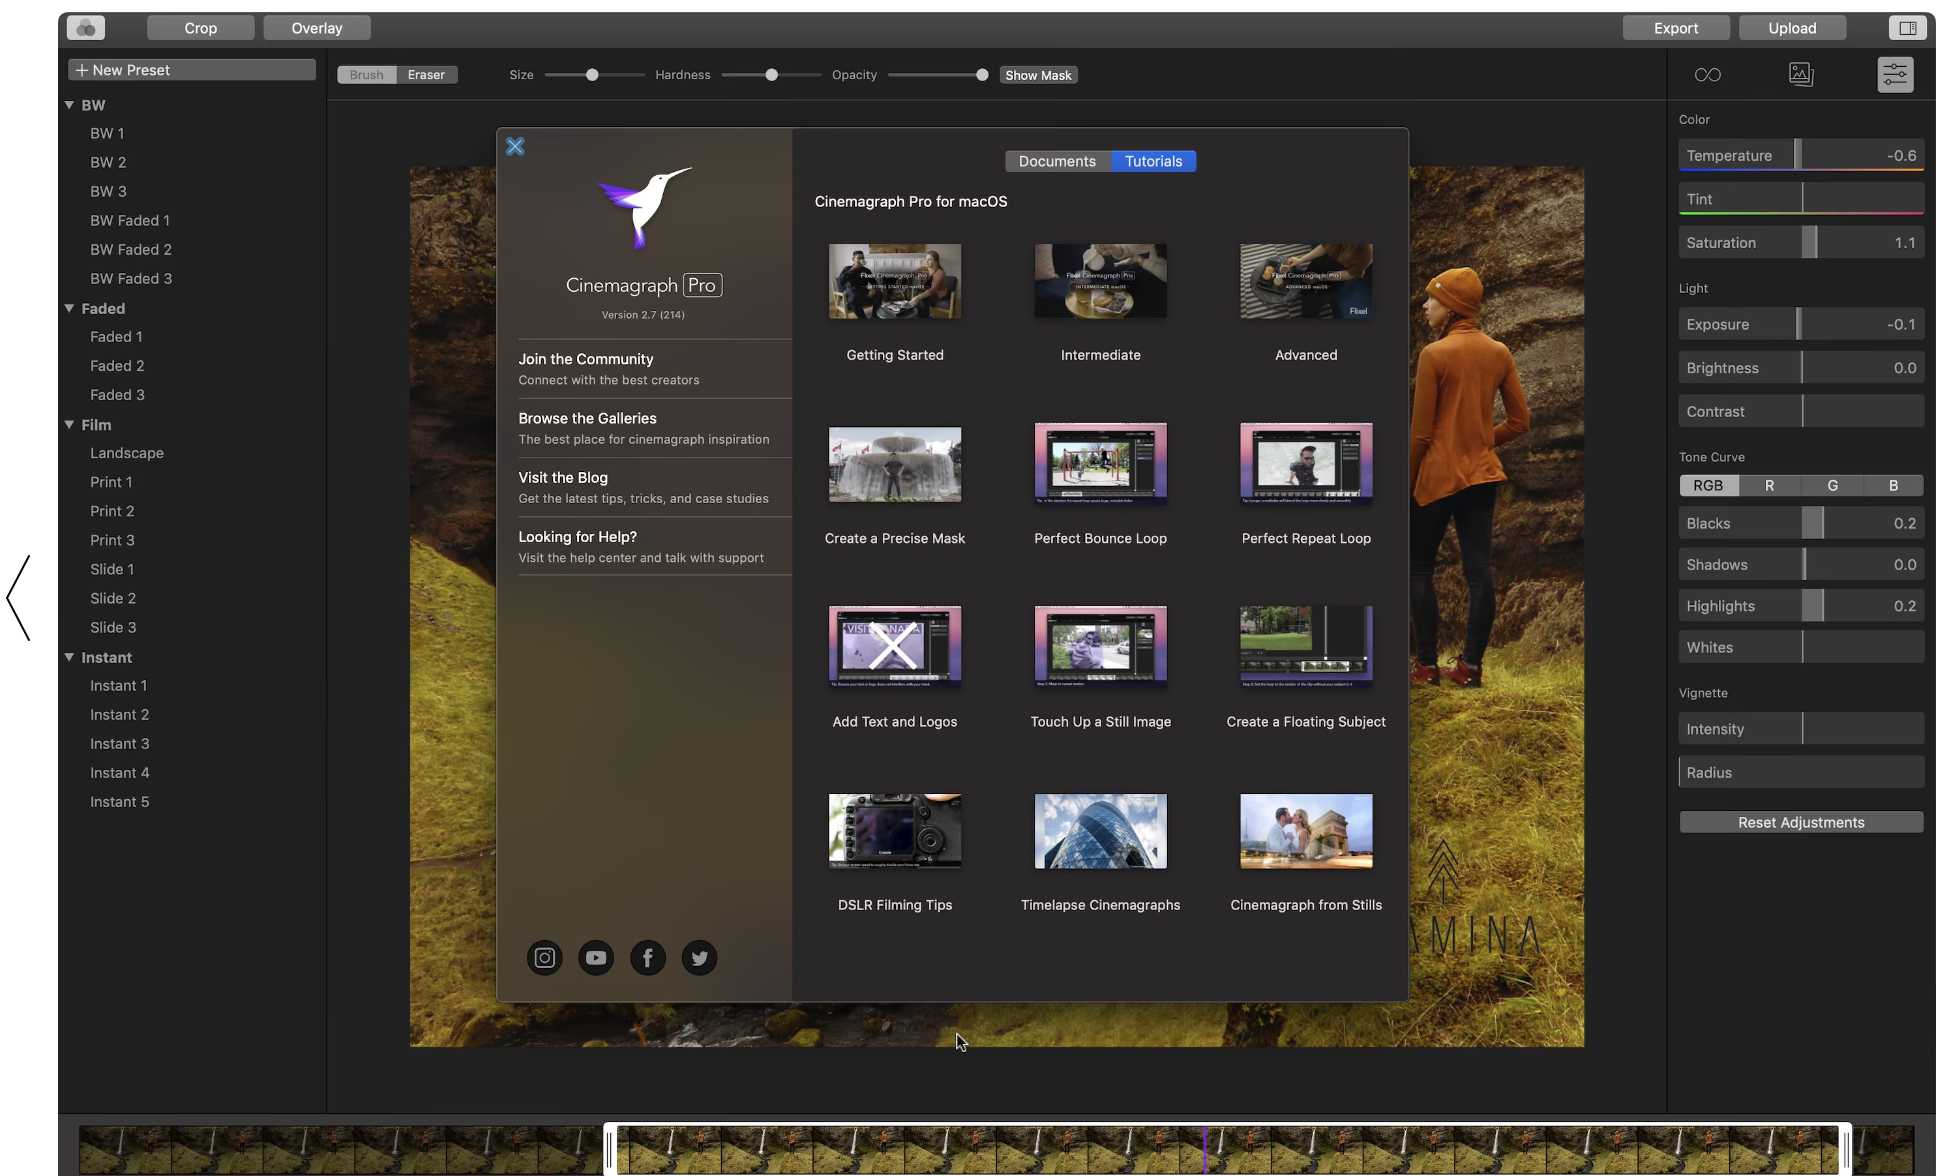Toggle the Show Mask button
The width and height of the screenshot is (1936, 1176).
[1038, 75]
